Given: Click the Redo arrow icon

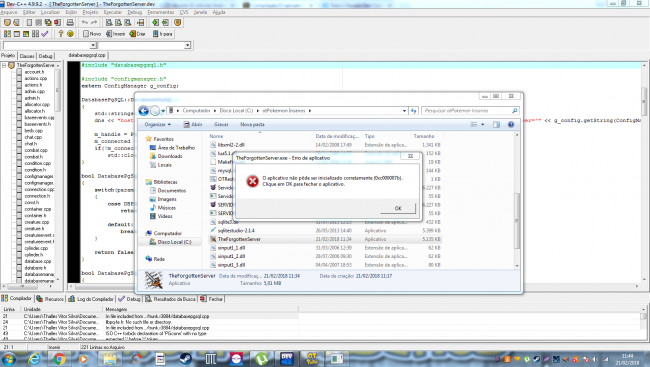Looking at the screenshot, I should click(x=94, y=22).
